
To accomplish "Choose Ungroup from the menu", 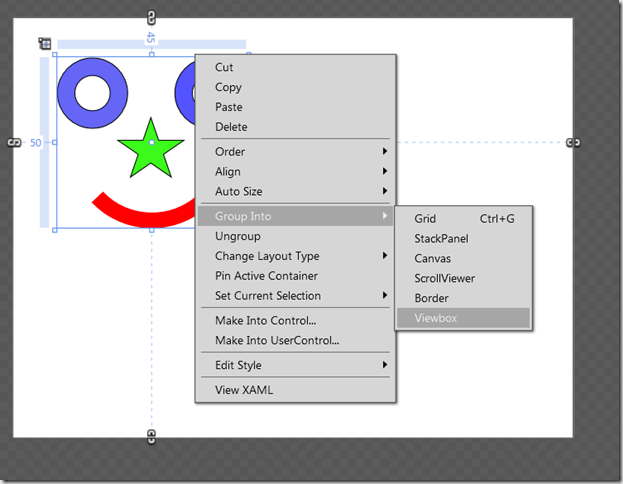I will pos(295,236).
